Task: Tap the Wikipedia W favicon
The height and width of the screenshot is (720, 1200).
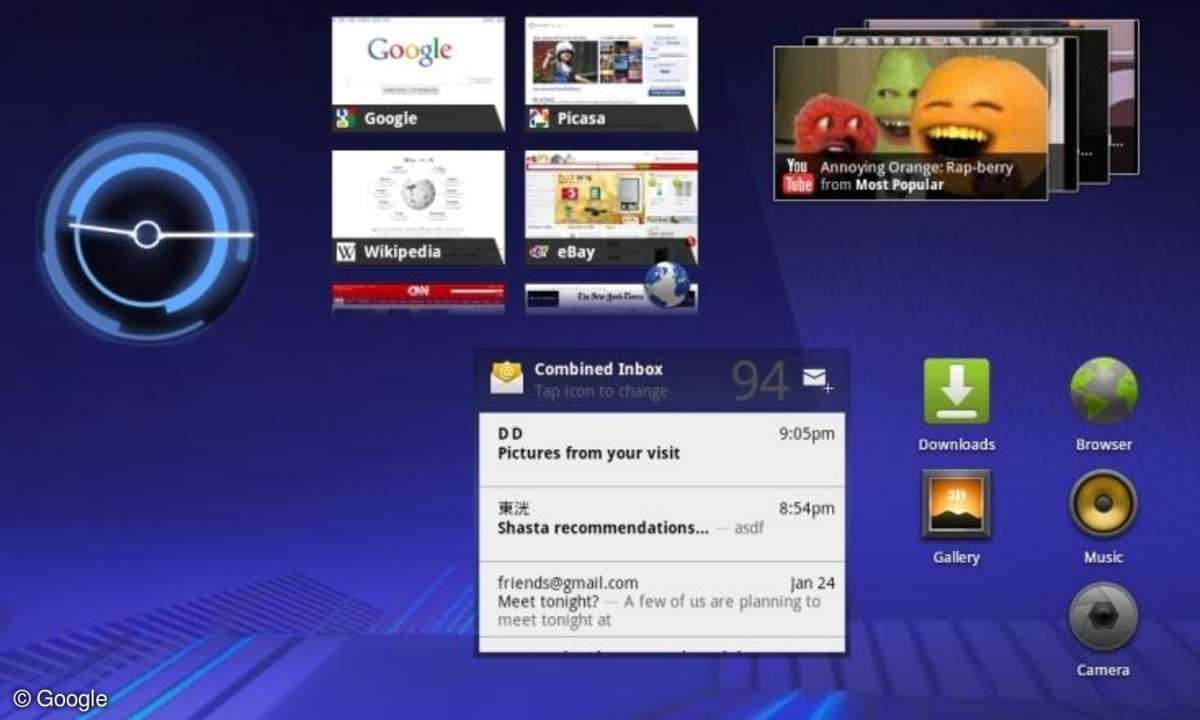Action: click(x=346, y=252)
